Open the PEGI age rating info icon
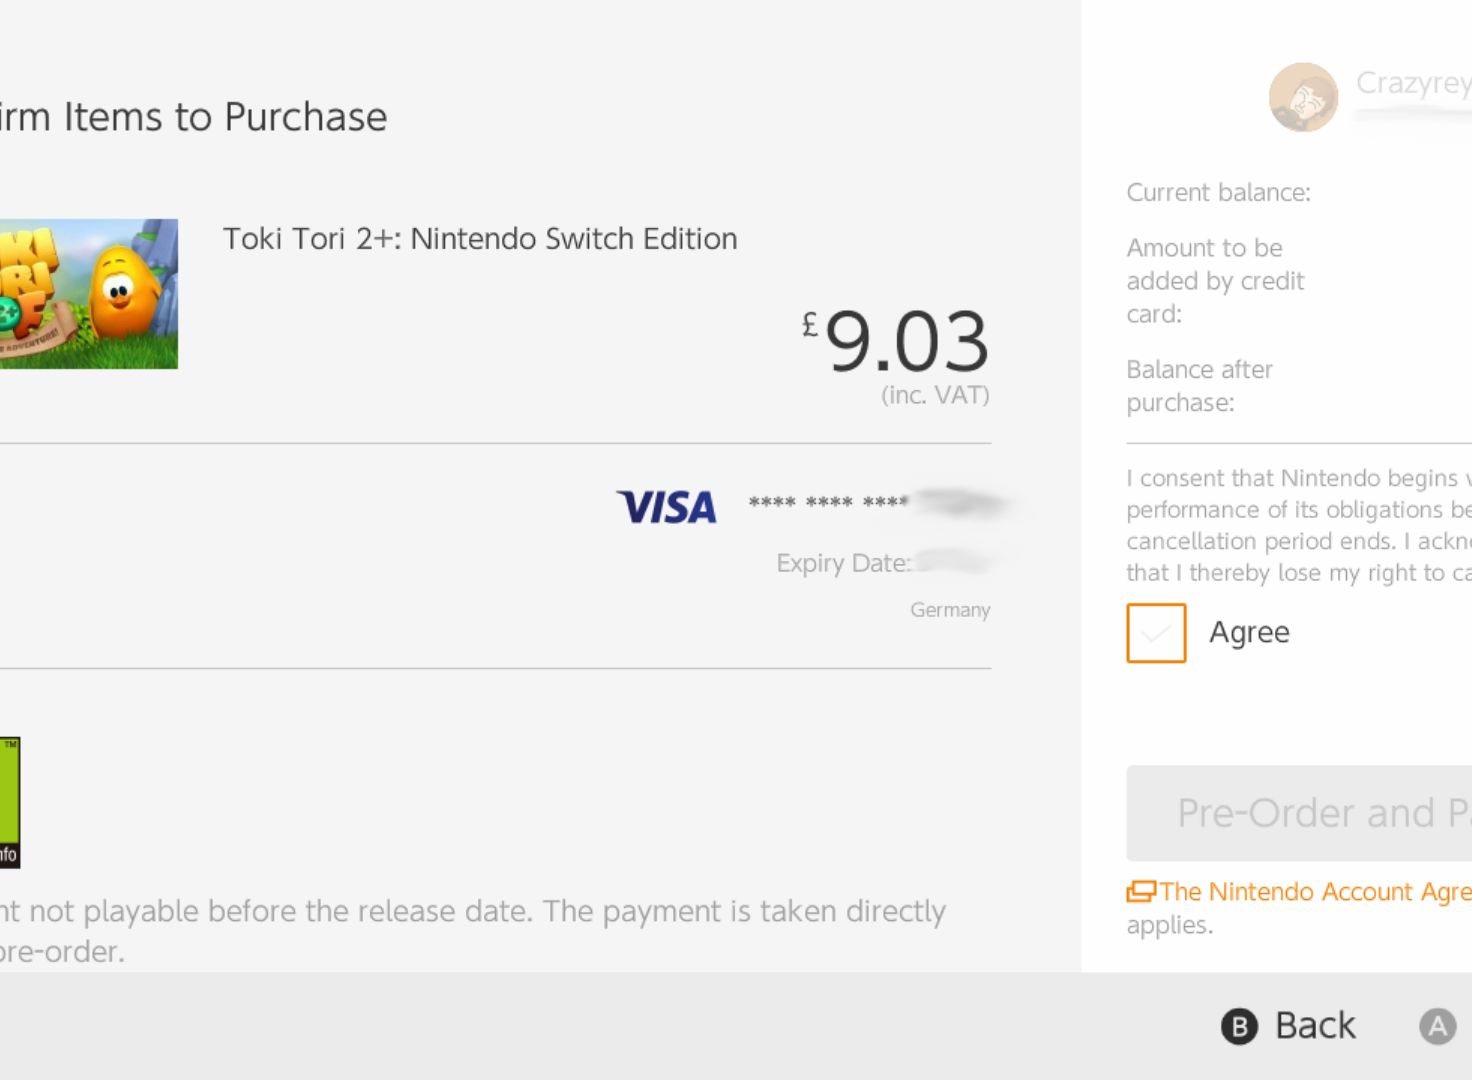The width and height of the screenshot is (1472, 1080). 10,802
